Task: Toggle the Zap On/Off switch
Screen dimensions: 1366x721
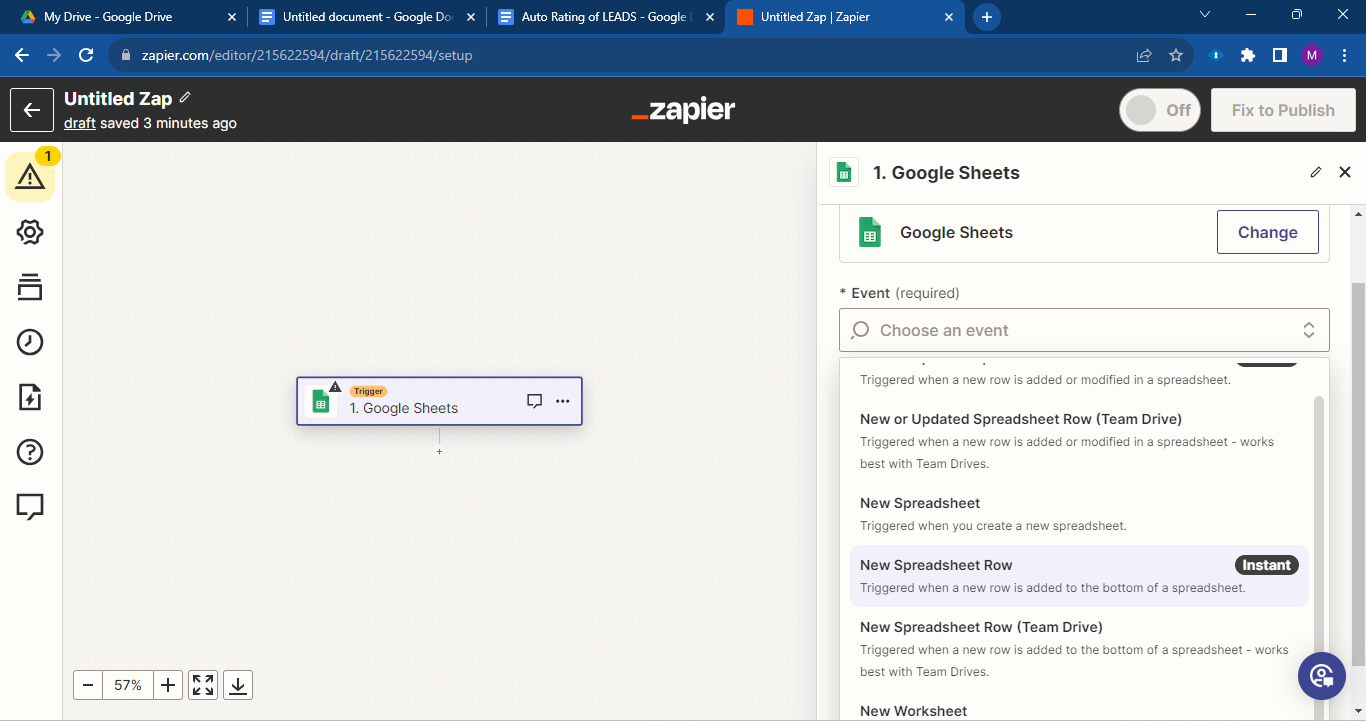Action: (x=1160, y=110)
